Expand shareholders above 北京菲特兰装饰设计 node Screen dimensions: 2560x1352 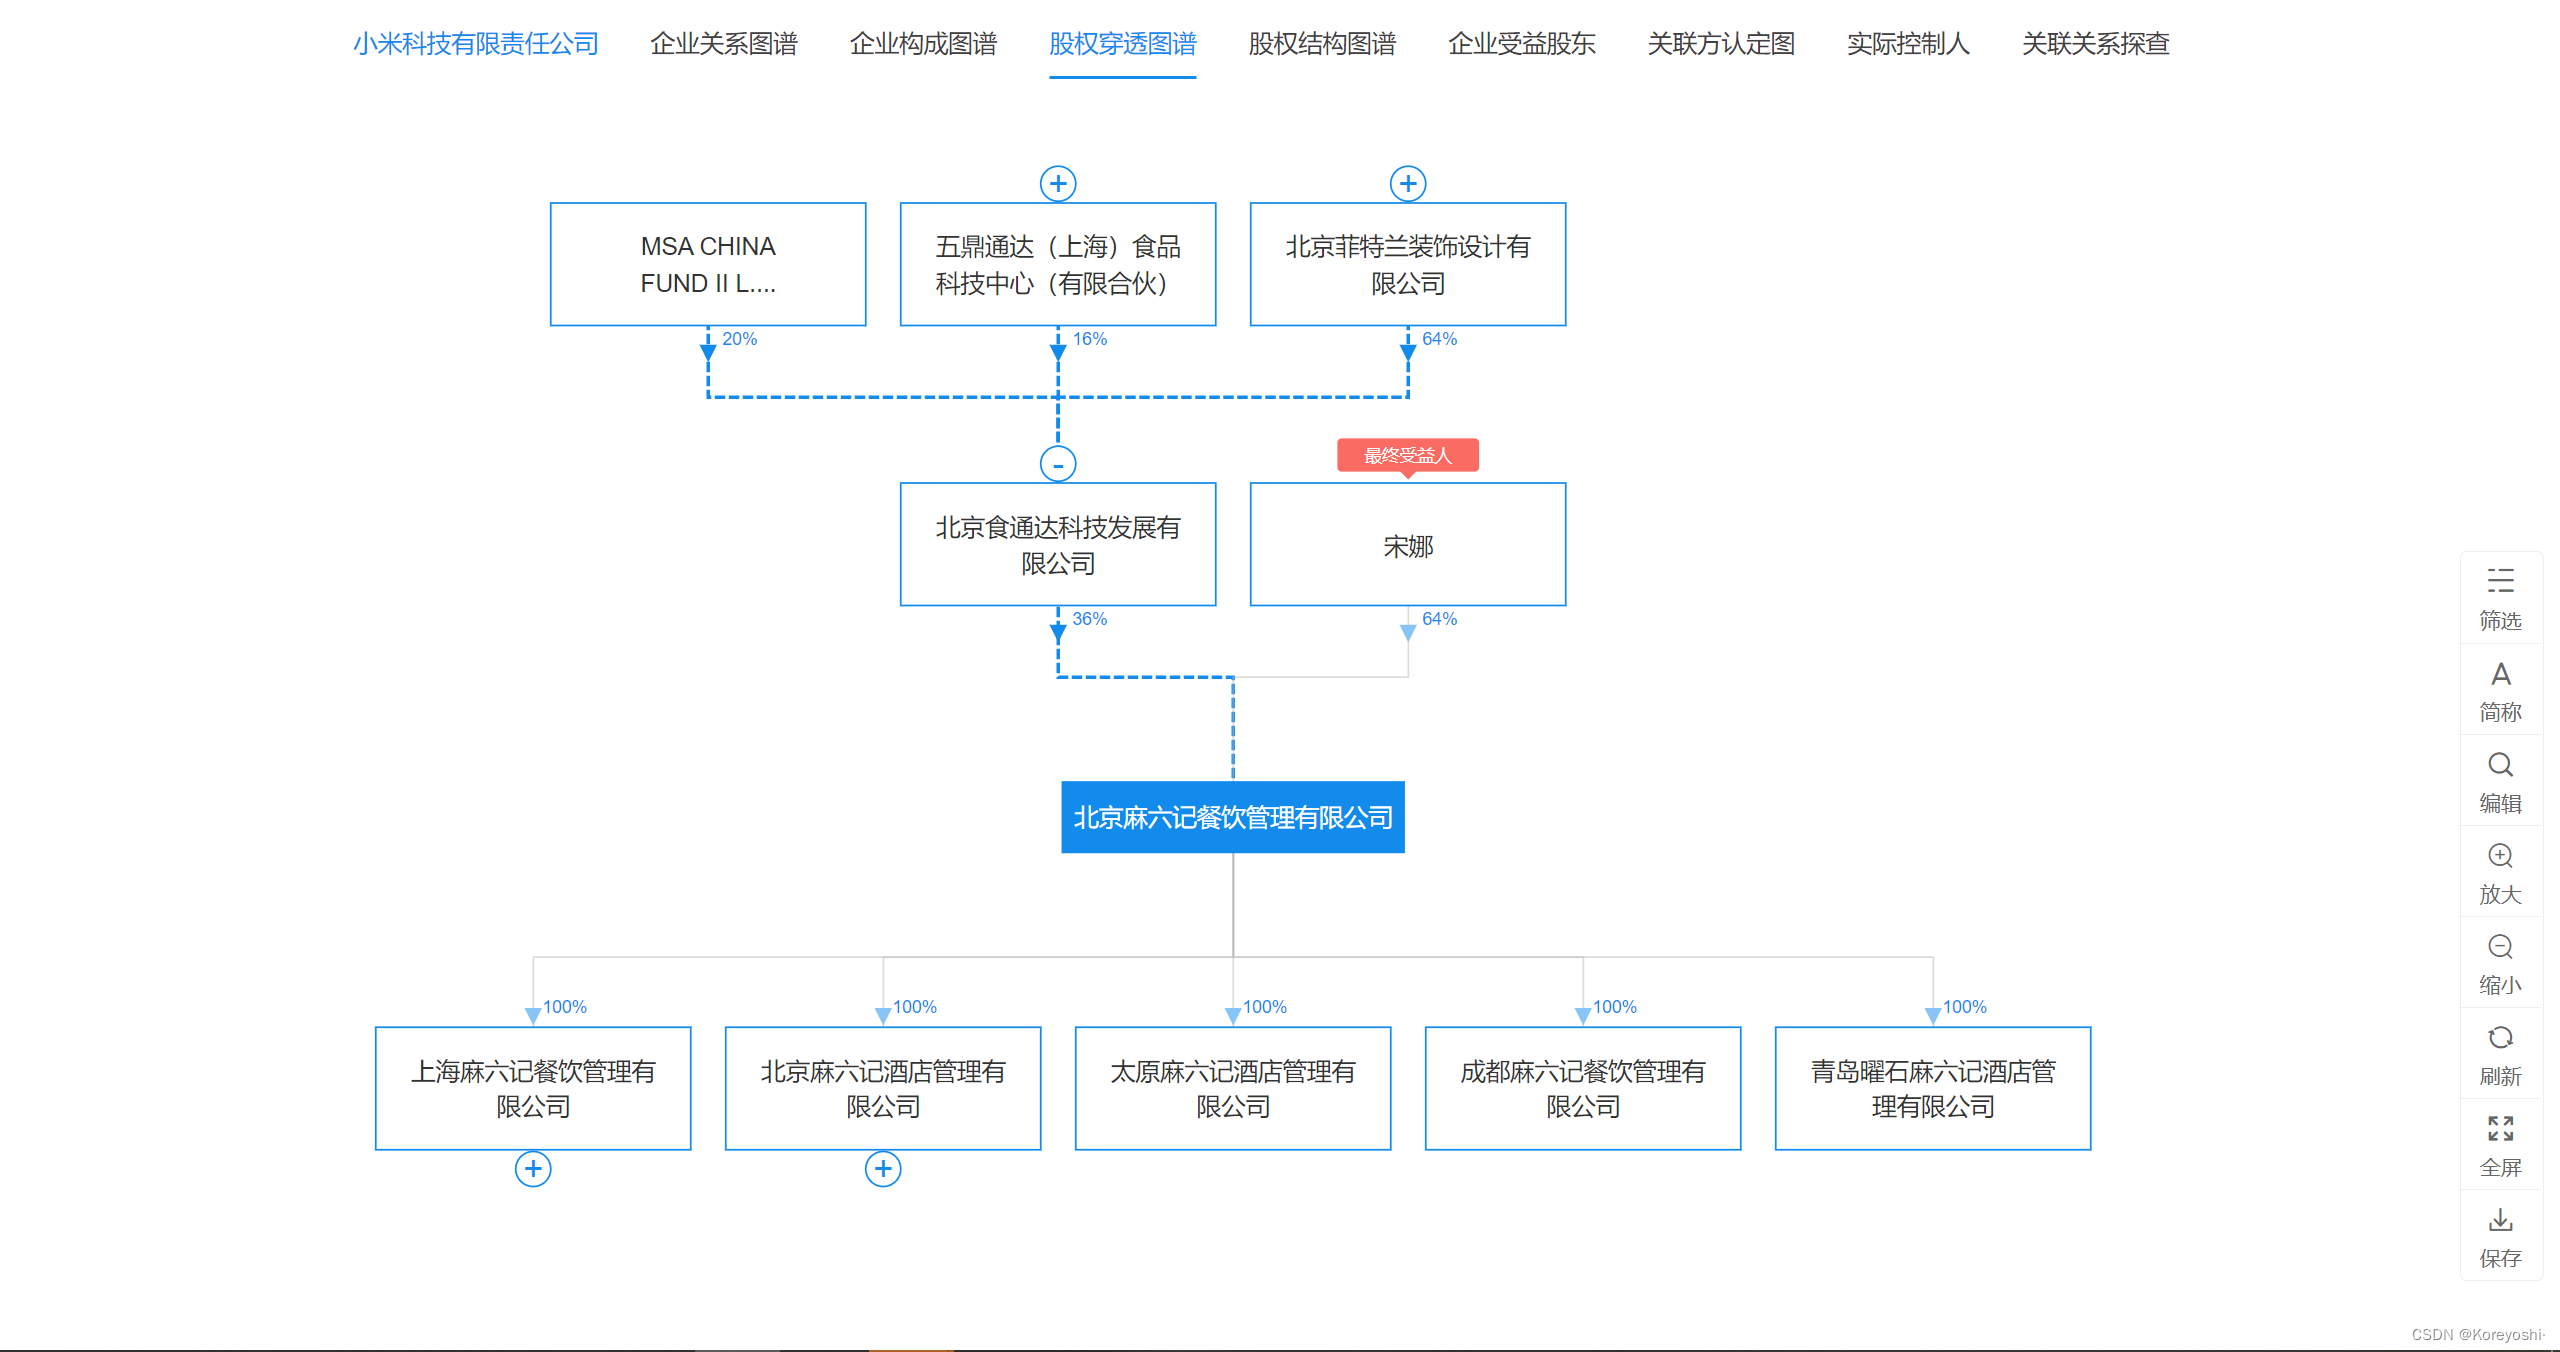1408,183
